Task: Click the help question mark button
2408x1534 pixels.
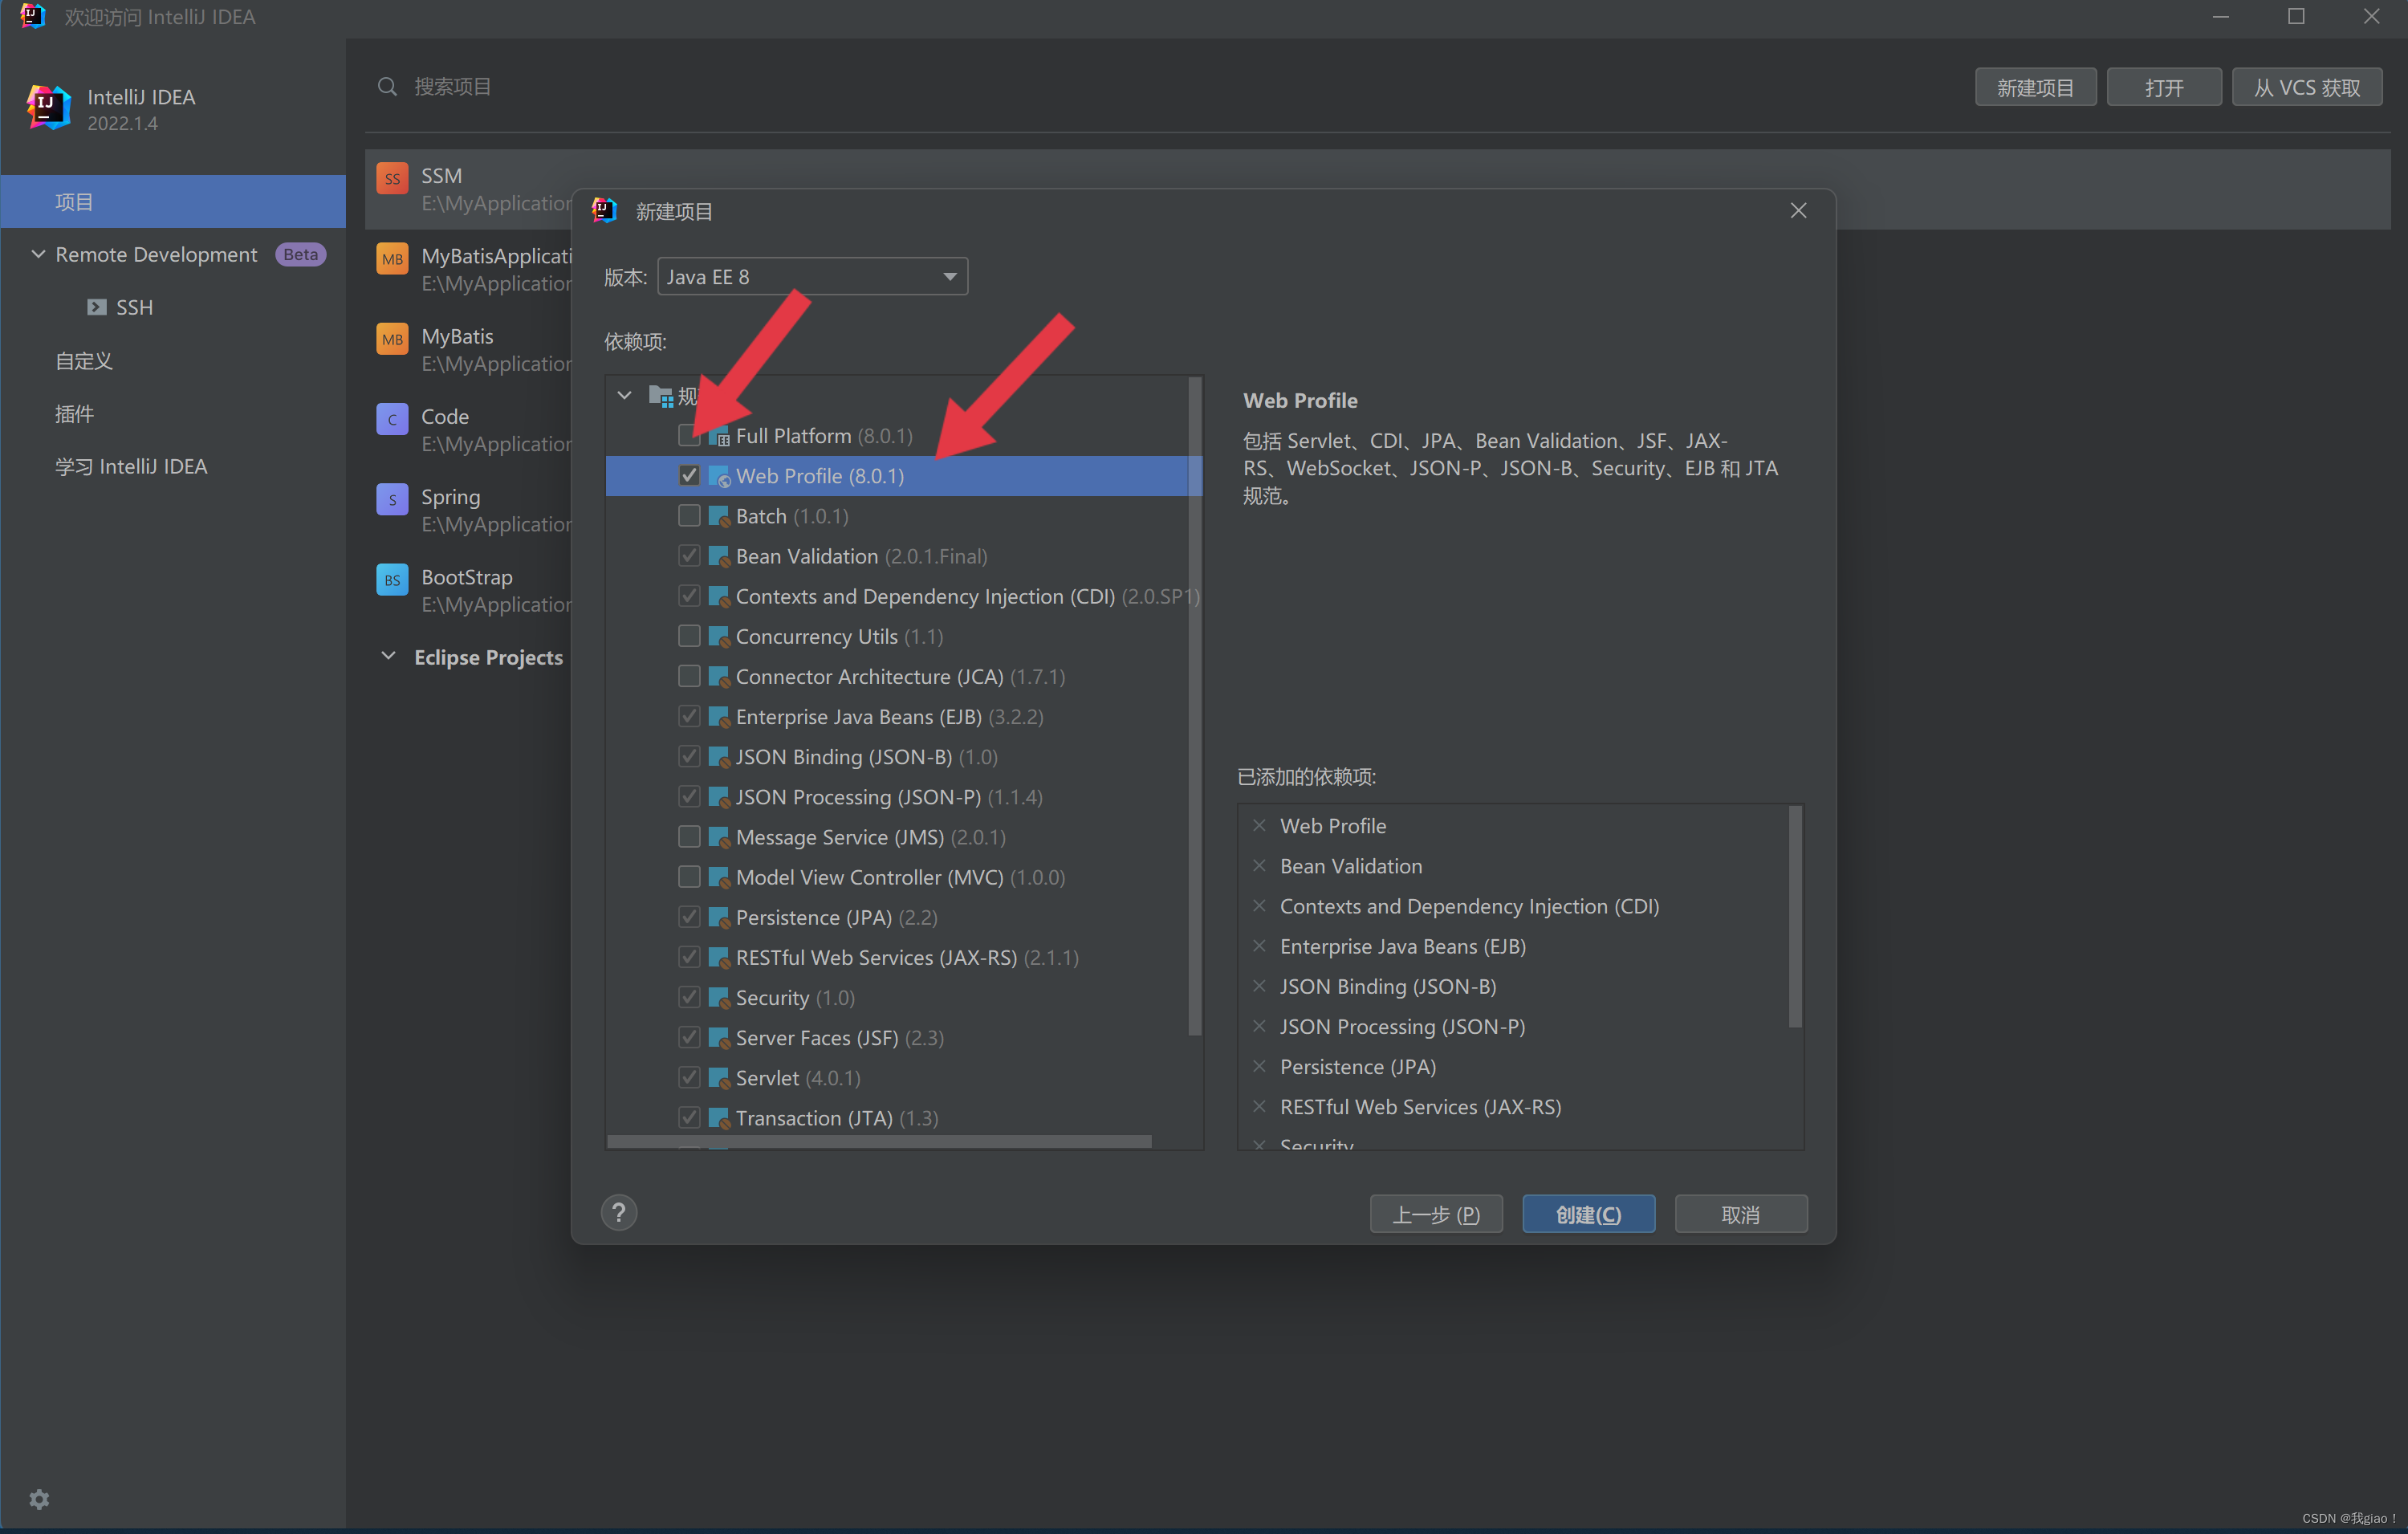Action: pyautogui.click(x=619, y=1213)
